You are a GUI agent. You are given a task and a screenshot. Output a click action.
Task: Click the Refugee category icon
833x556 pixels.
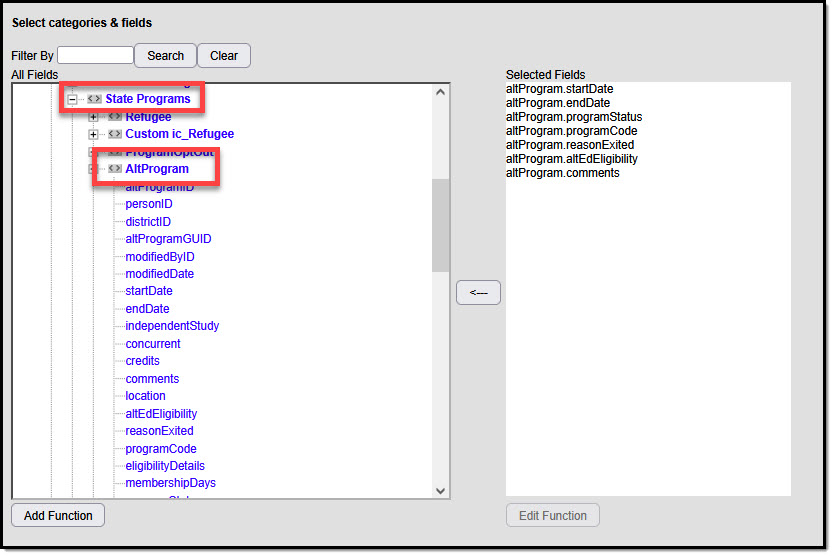click(115, 116)
